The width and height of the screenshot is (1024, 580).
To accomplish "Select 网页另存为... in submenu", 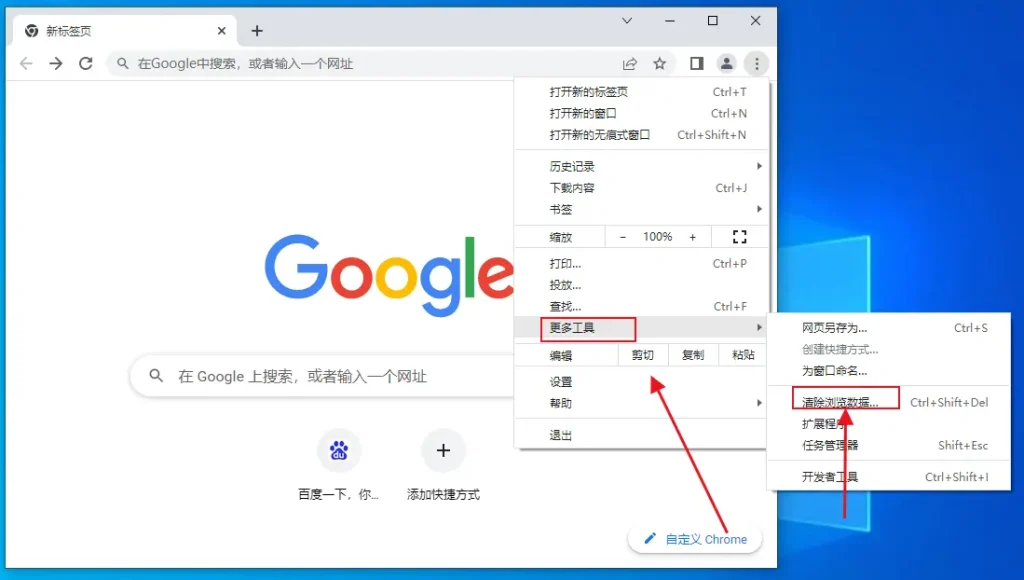I will [889, 328].
